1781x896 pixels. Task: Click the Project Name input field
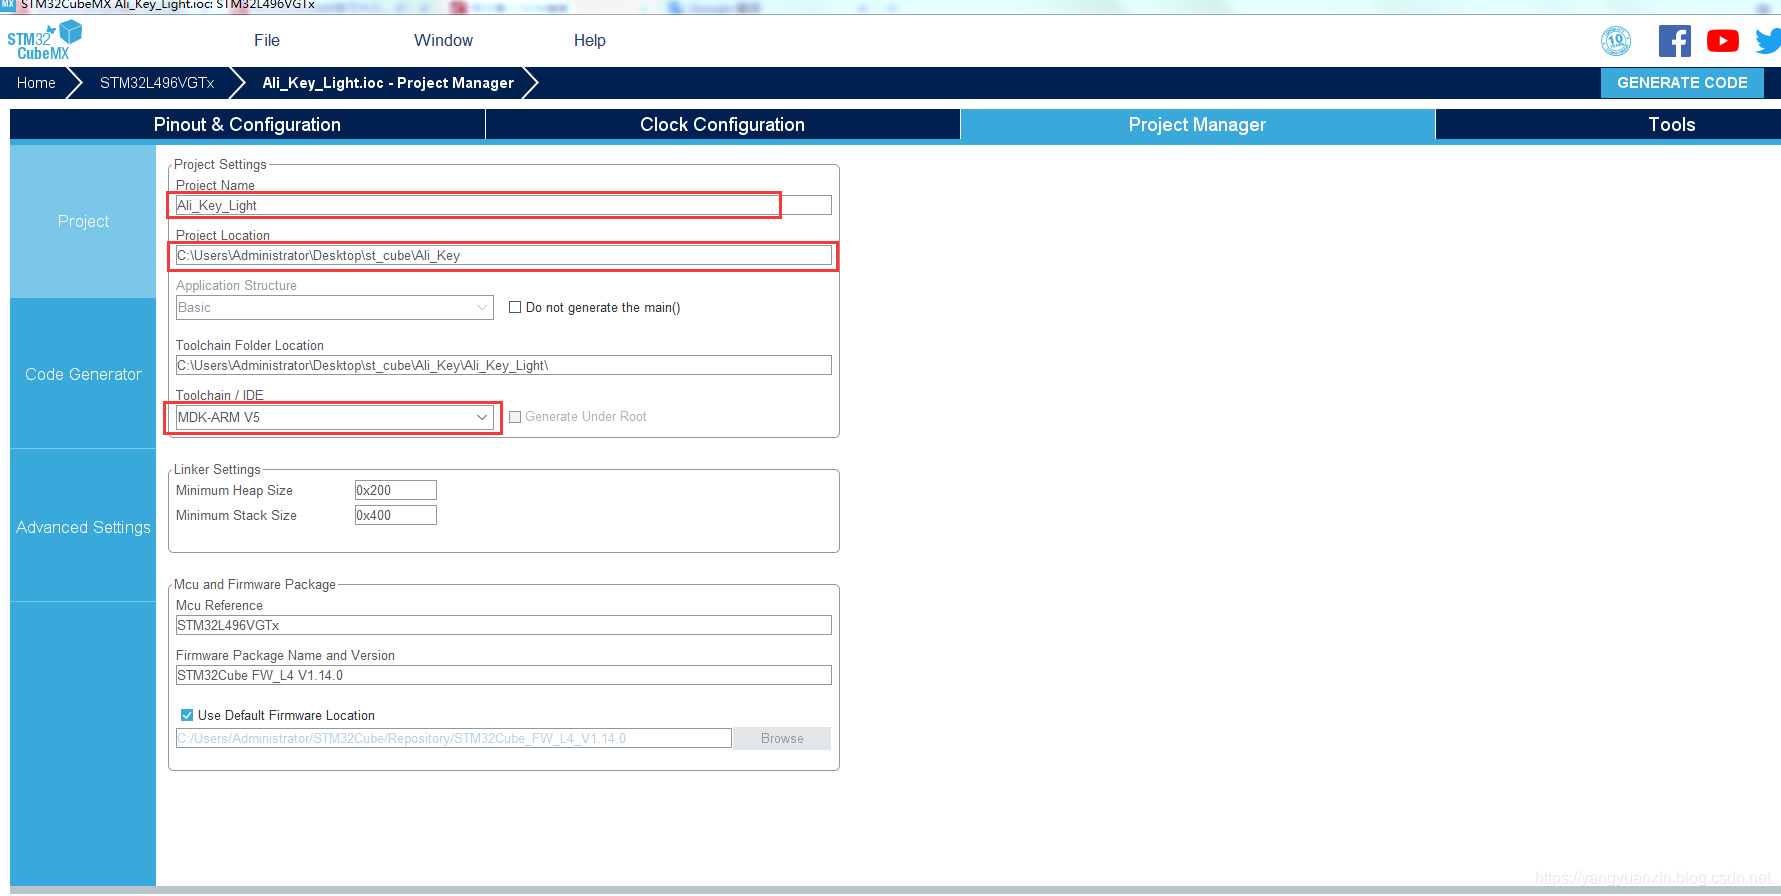[503, 205]
